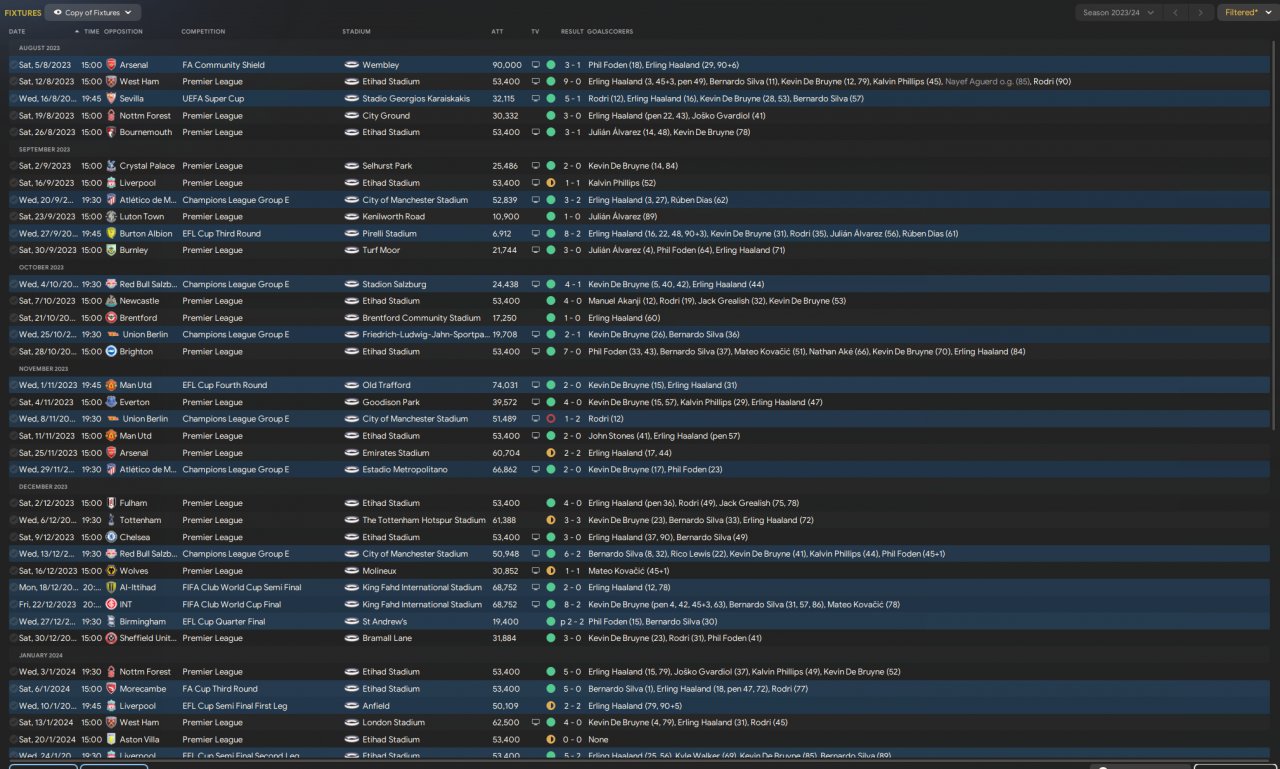Screen dimensions: 1280x769
Task: Click the green win indicator in the Brentford row
Action: click(x=550, y=318)
